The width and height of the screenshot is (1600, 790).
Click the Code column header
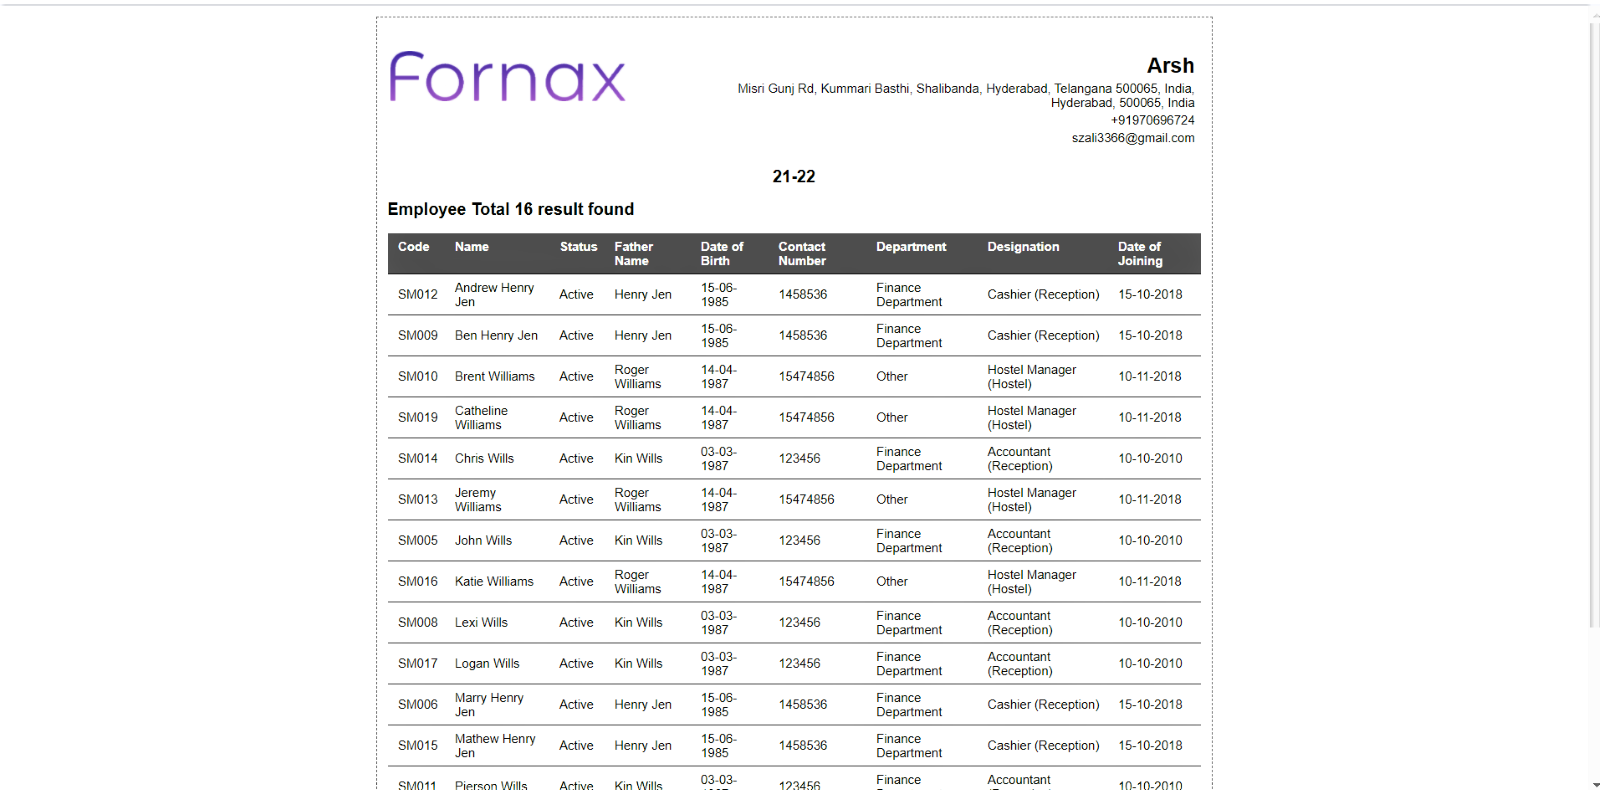[413, 247]
